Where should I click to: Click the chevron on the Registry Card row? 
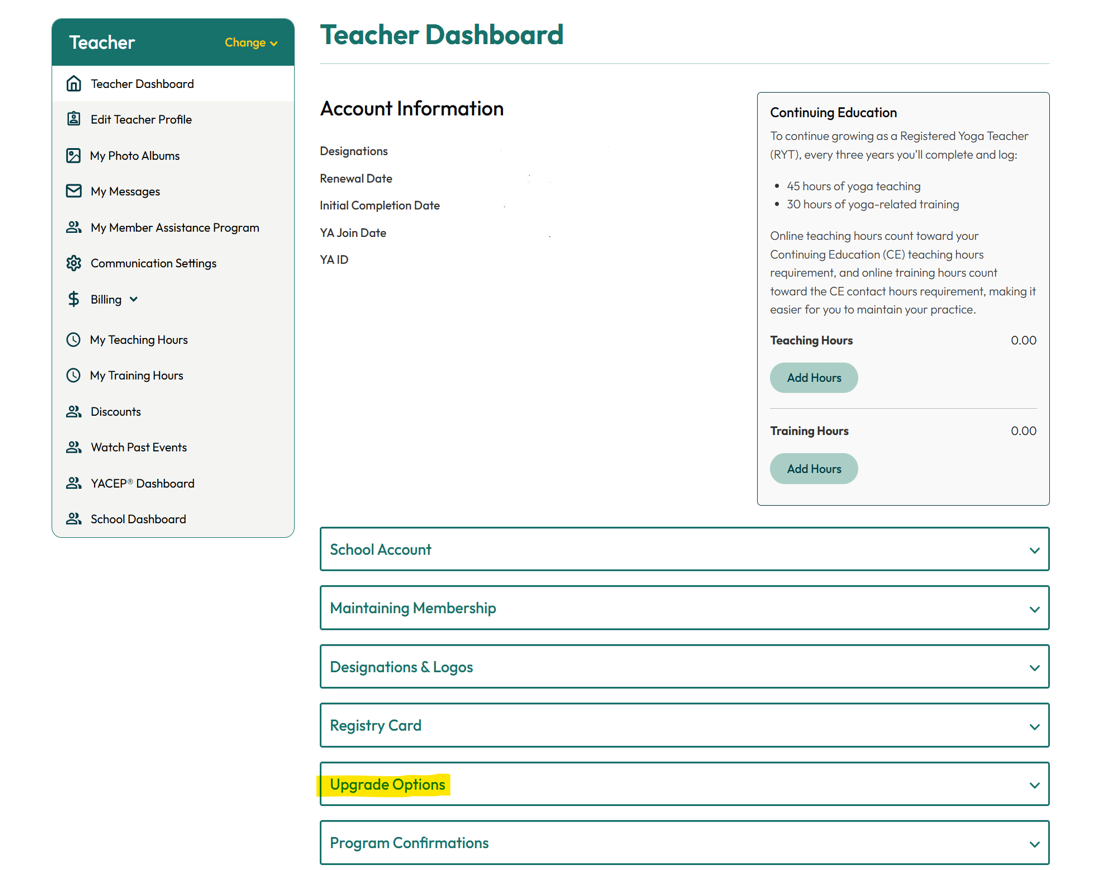[x=1034, y=727]
